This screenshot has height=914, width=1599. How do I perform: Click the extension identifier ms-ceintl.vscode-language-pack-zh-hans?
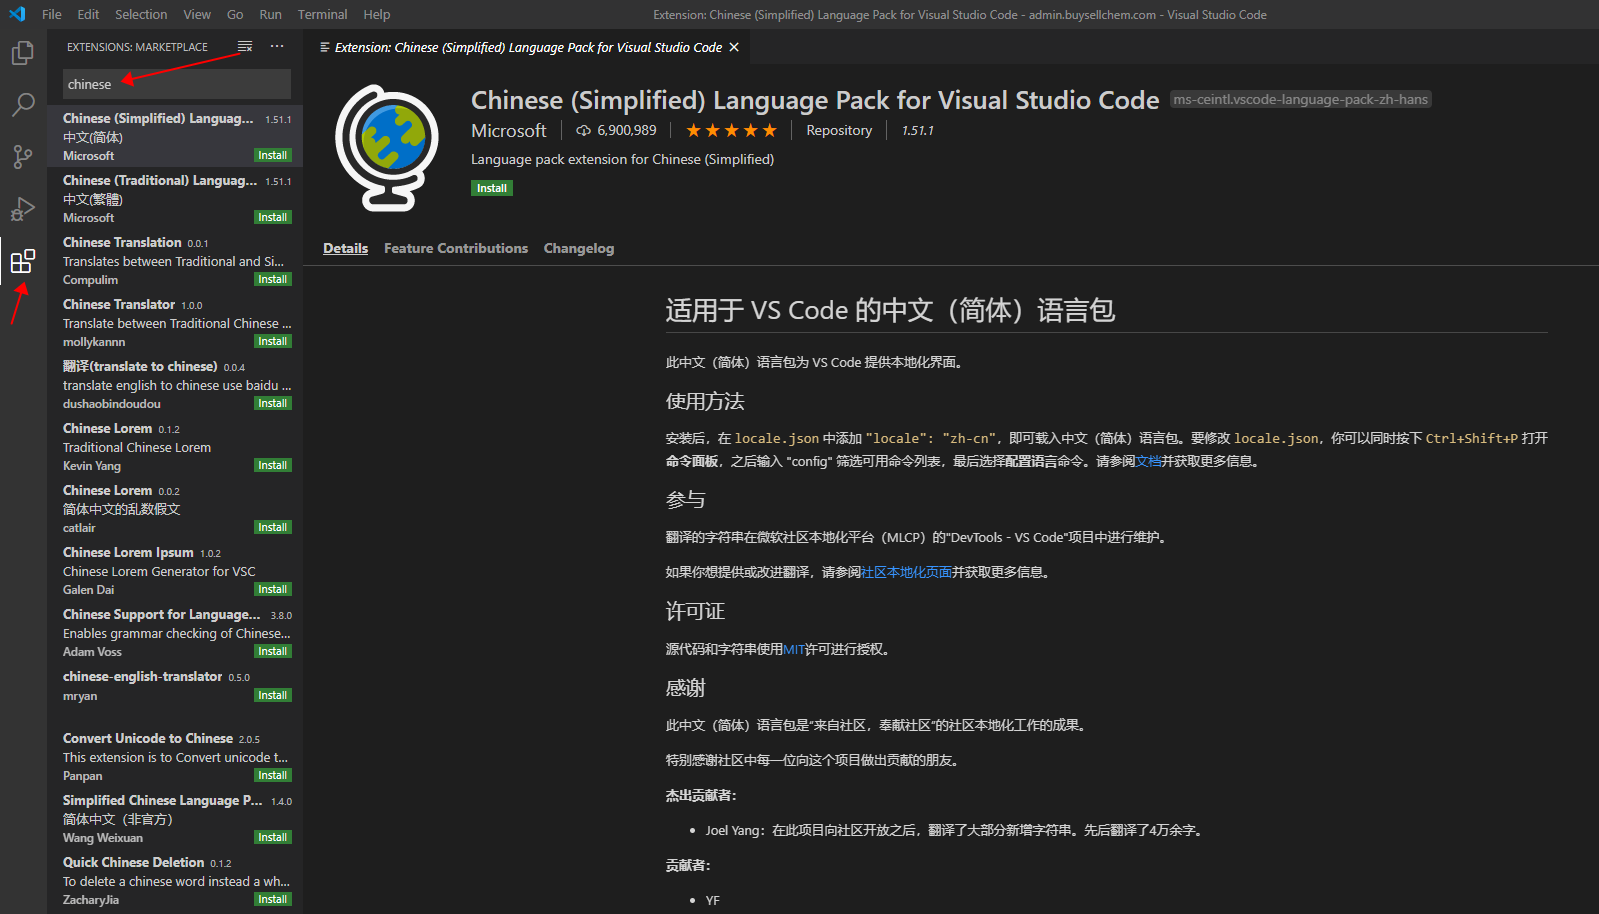point(1300,99)
